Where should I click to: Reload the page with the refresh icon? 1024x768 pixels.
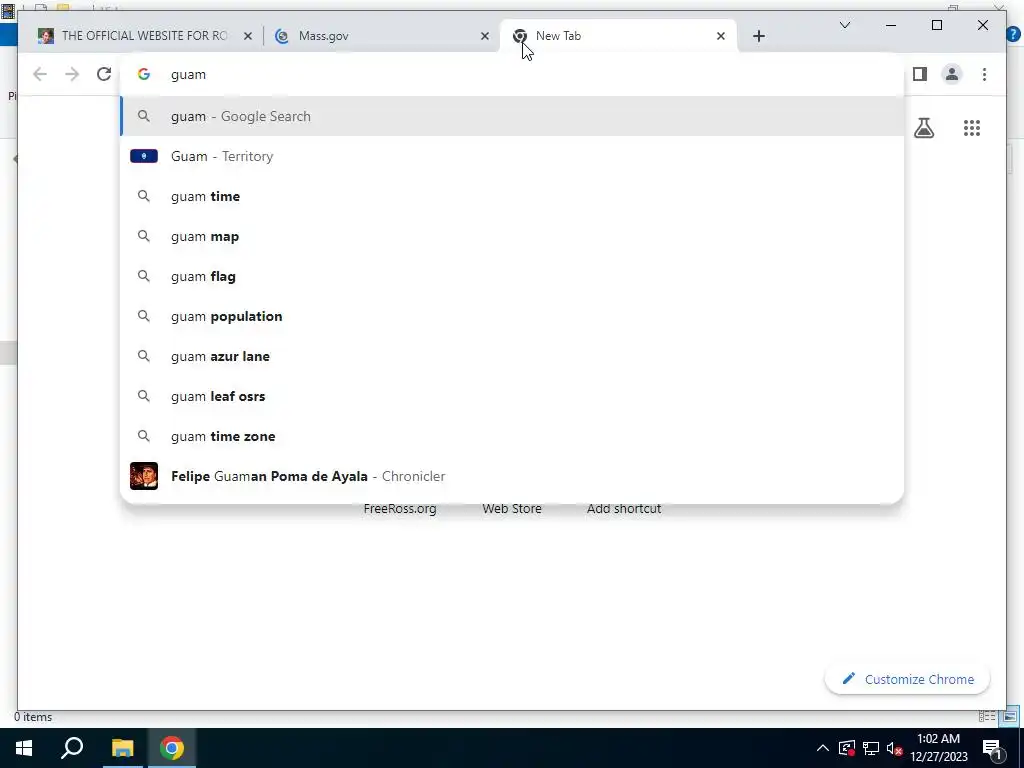click(x=104, y=74)
